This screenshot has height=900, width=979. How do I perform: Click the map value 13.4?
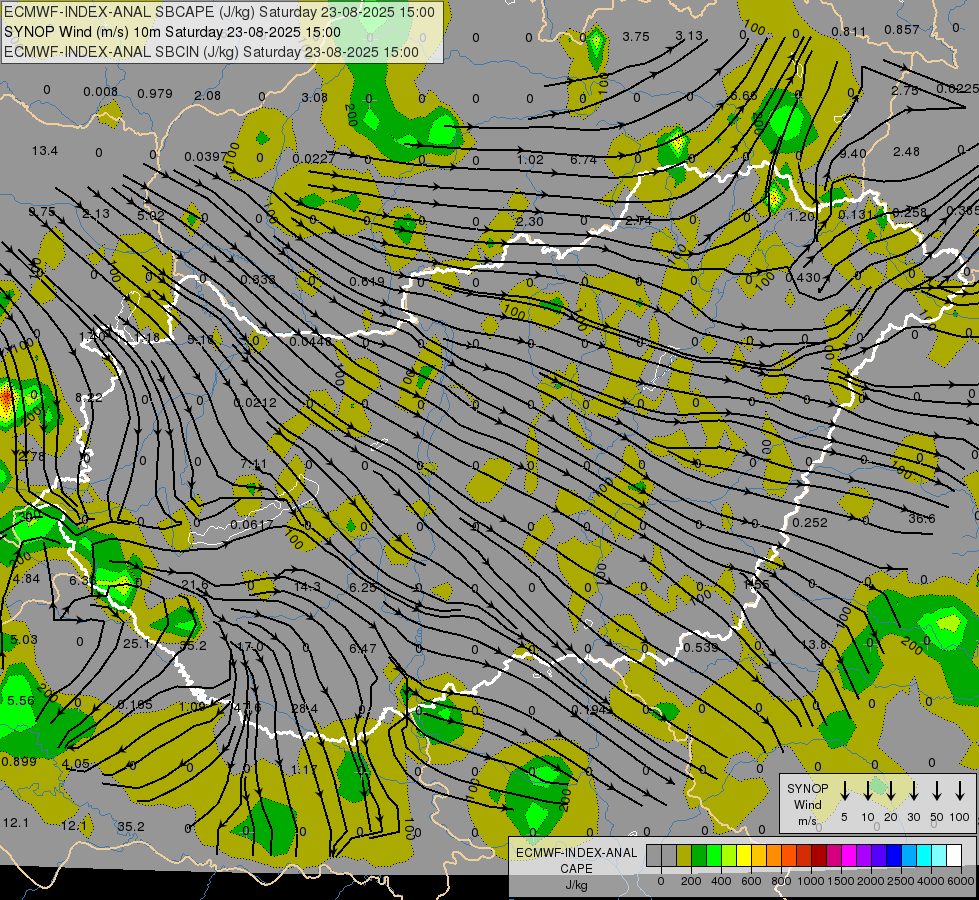[x=45, y=151]
